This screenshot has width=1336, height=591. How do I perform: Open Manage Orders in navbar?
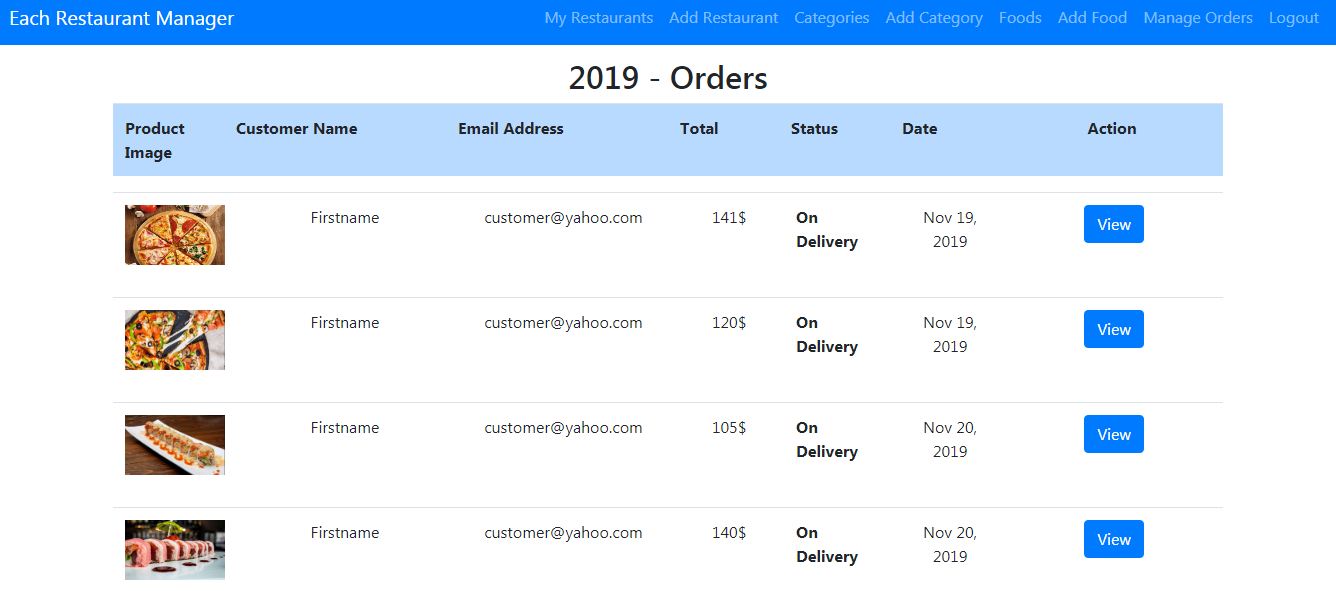[x=1198, y=18]
